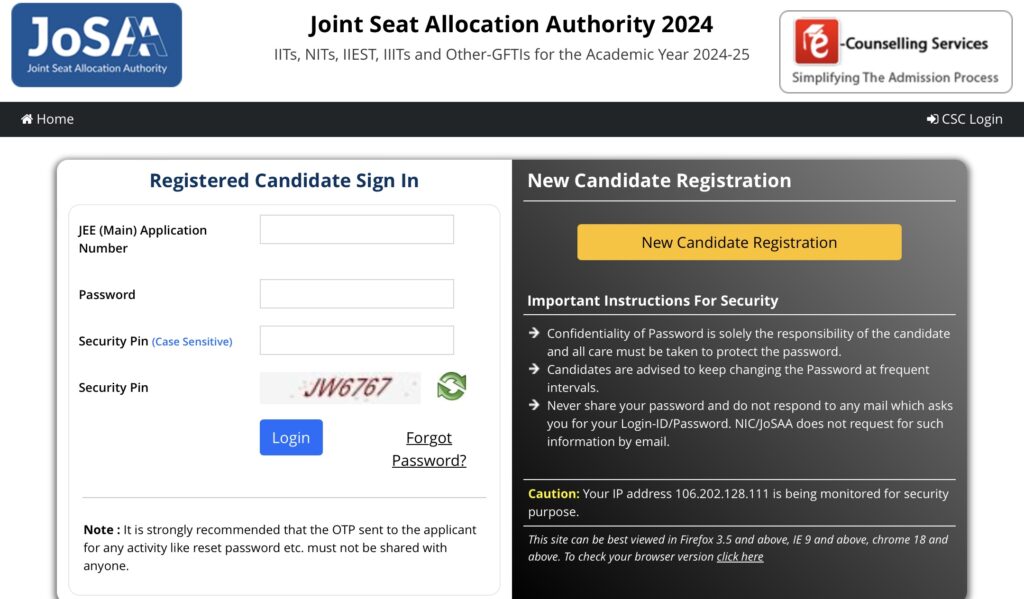This screenshot has height=599, width=1024.
Task: Click the CSC Login arrow icon
Action: (933, 119)
